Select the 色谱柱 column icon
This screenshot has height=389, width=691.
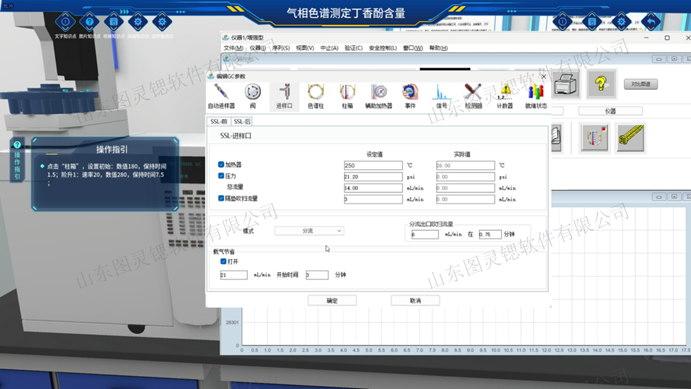point(316,96)
